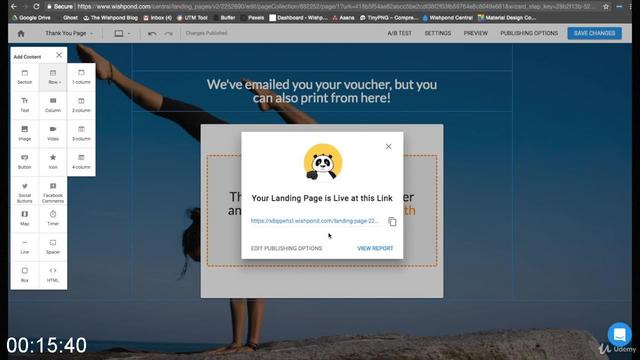This screenshot has width=640, height=360.
Task: Add Social Buttons element
Action: (x=24, y=192)
